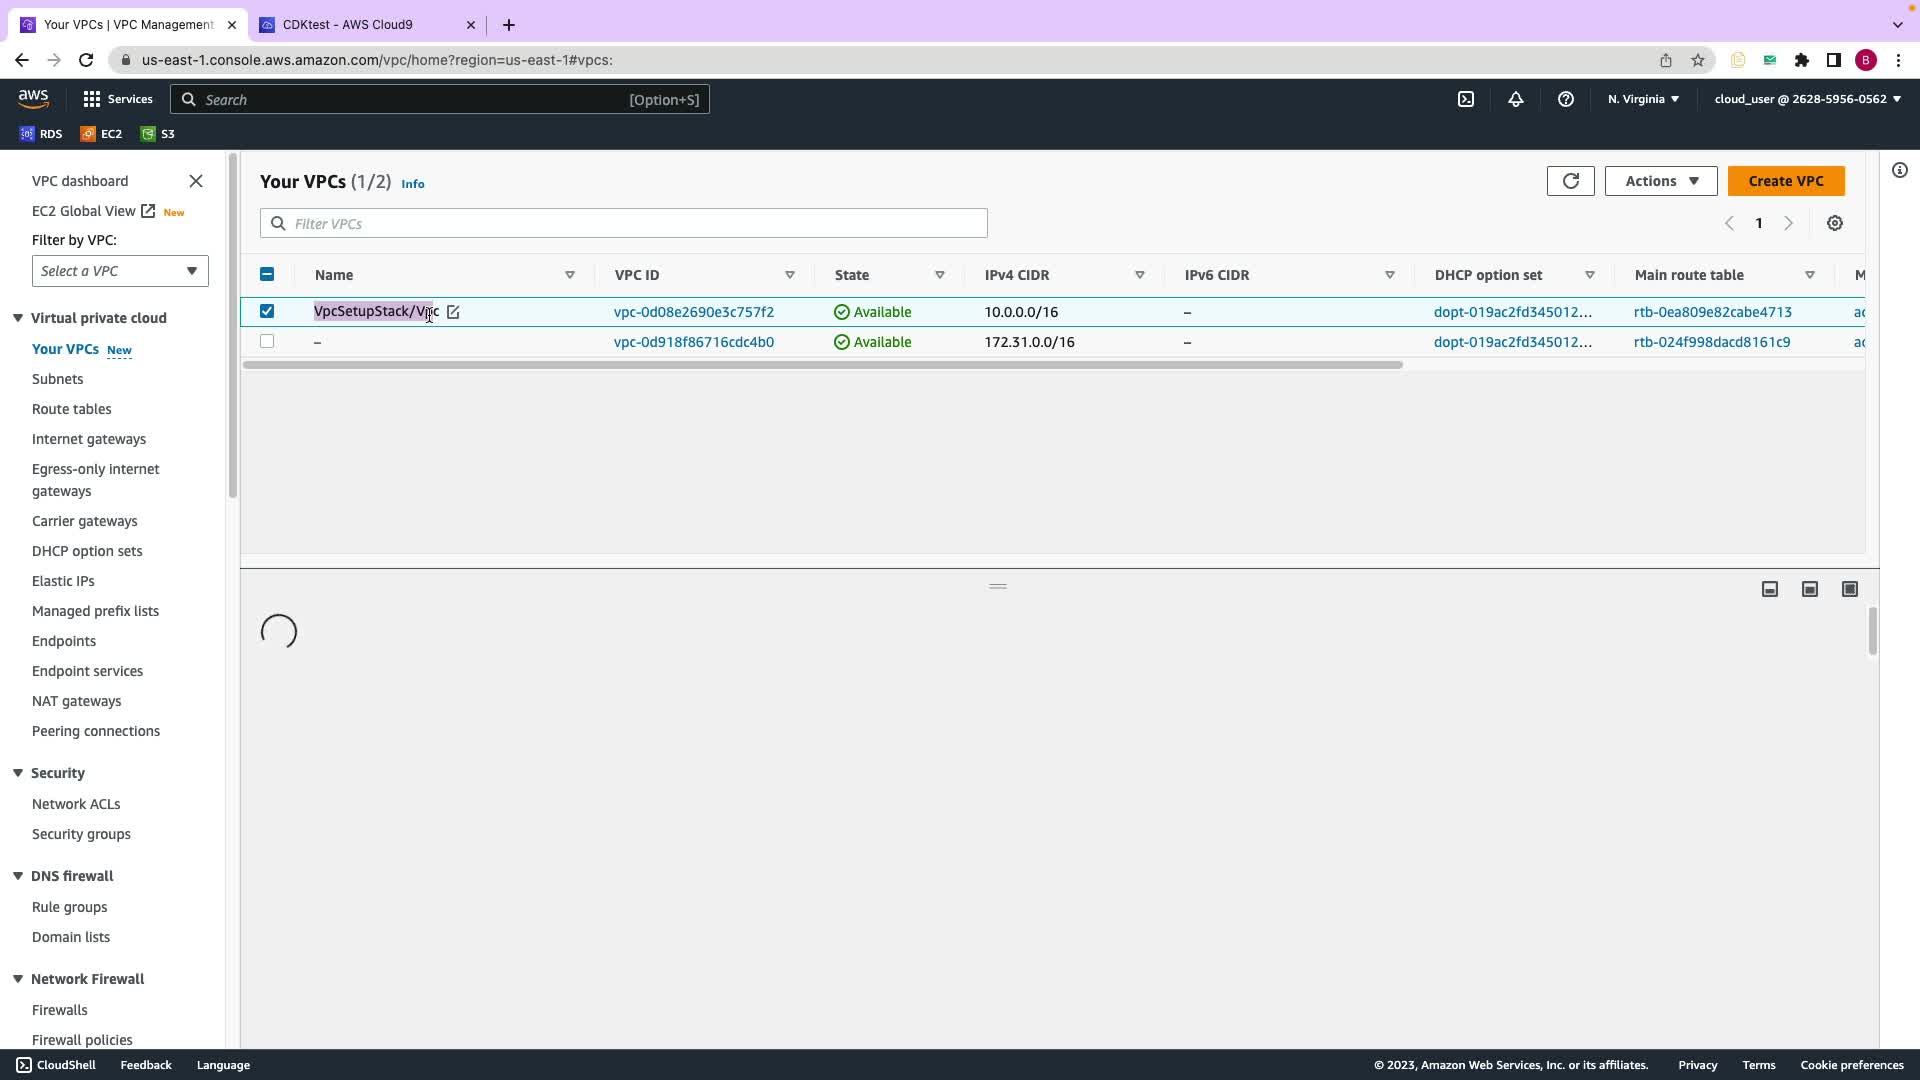Uncheck the VpcSetupStack/Vpc row checkbox

click(x=267, y=311)
